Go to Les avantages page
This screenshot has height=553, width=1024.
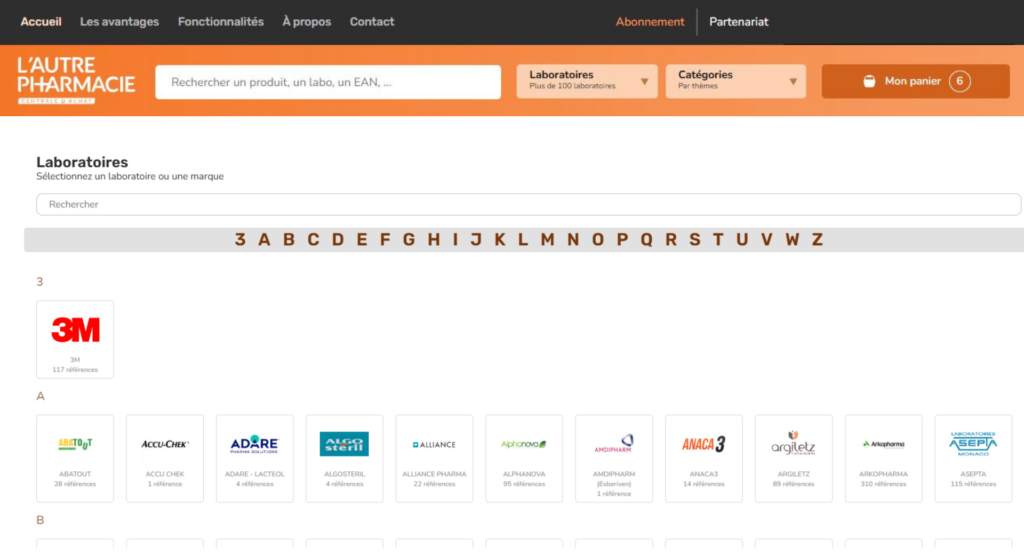[x=119, y=22]
